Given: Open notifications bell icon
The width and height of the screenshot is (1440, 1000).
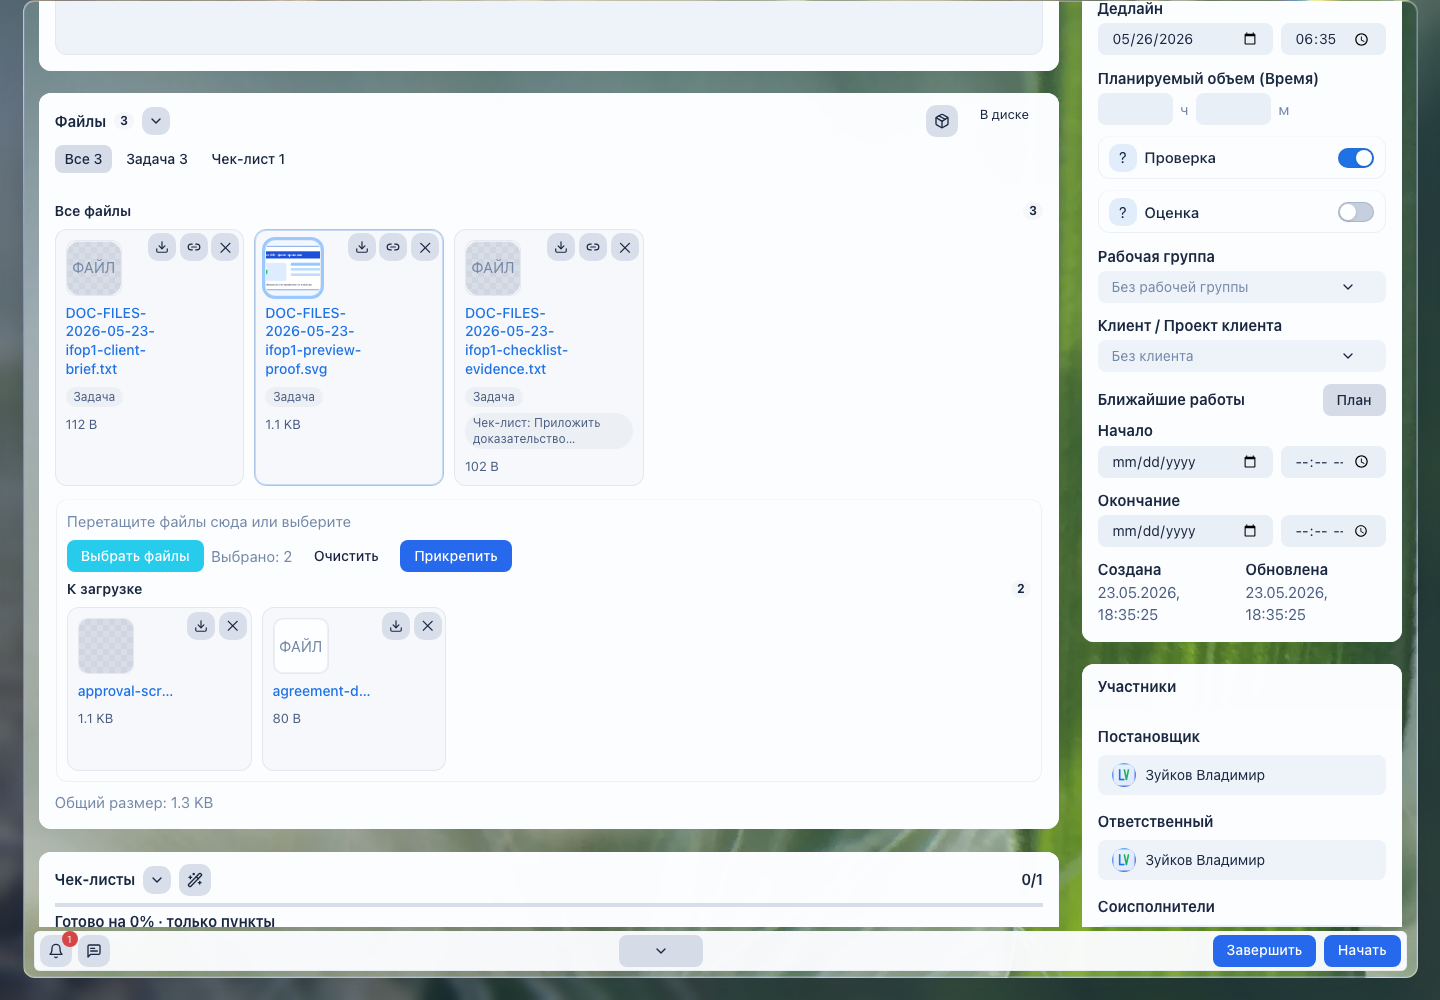Looking at the screenshot, I should (56, 951).
